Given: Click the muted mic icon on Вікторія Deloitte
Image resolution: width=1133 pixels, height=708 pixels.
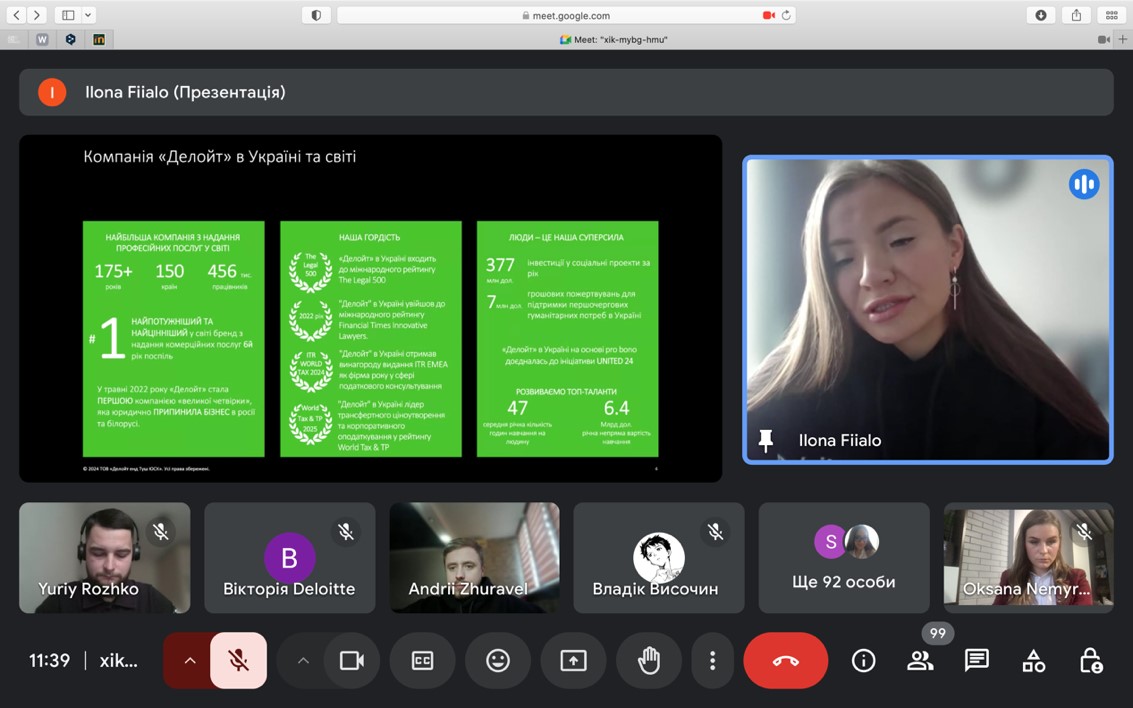Looking at the screenshot, I should click(346, 532).
